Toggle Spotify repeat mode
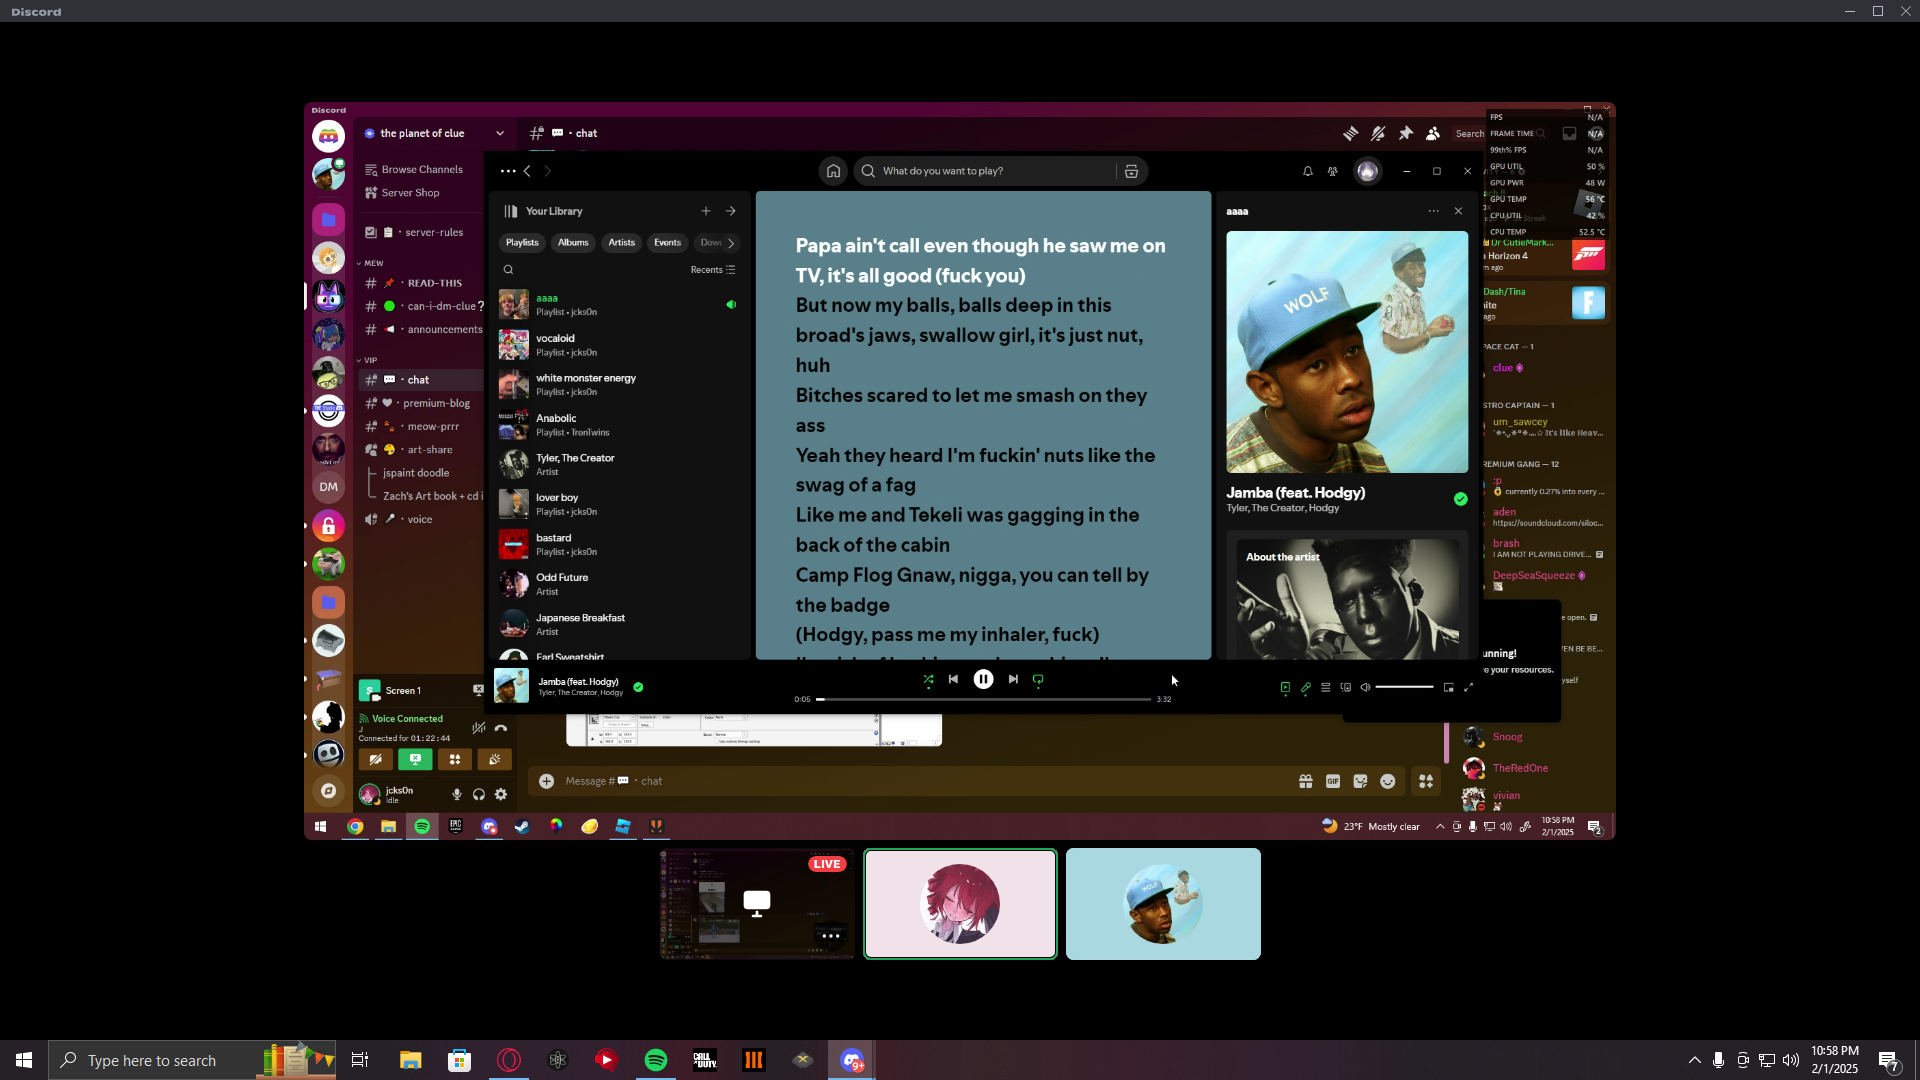Viewport: 1920px width, 1080px height. [1038, 679]
